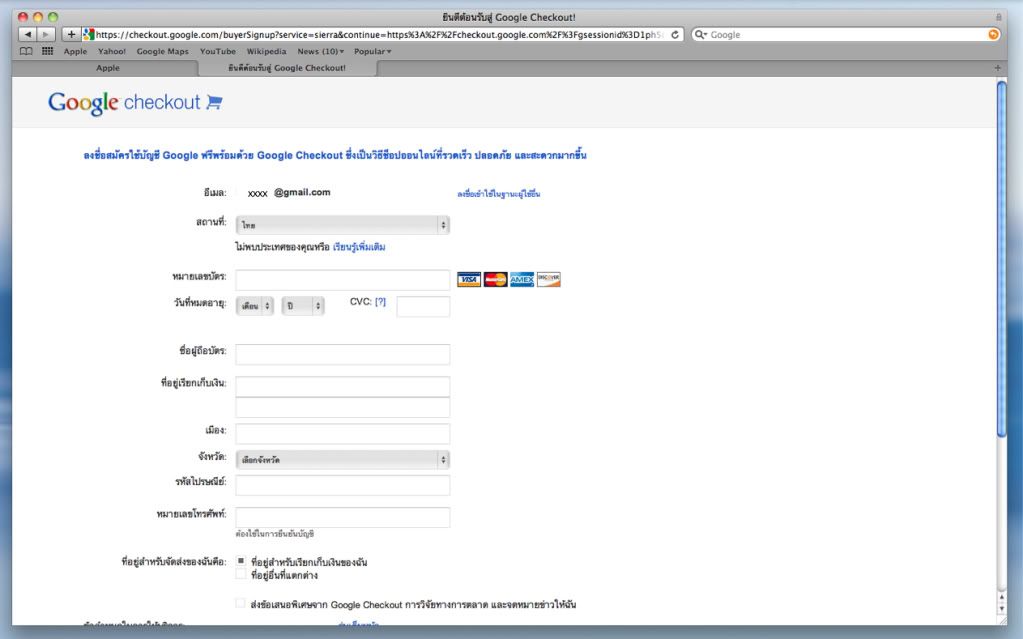The image size is (1023, 639).
Task: Click the first billing address line field
Action: pos(343,386)
